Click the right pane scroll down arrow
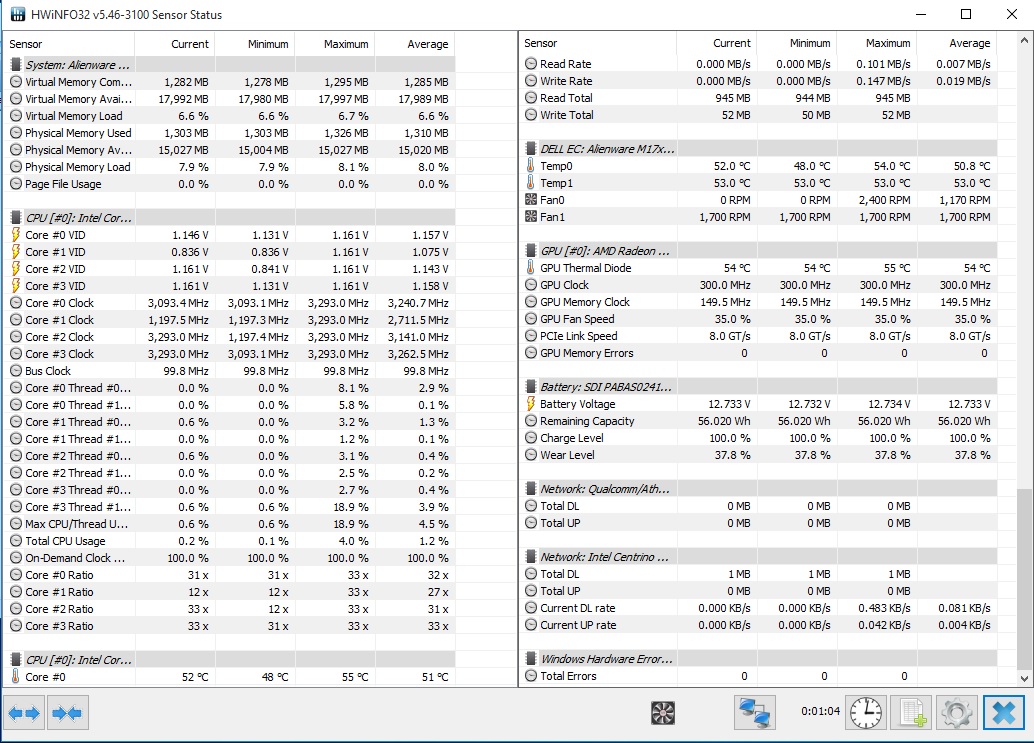The image size is (1034, 743). (1024, 678)
